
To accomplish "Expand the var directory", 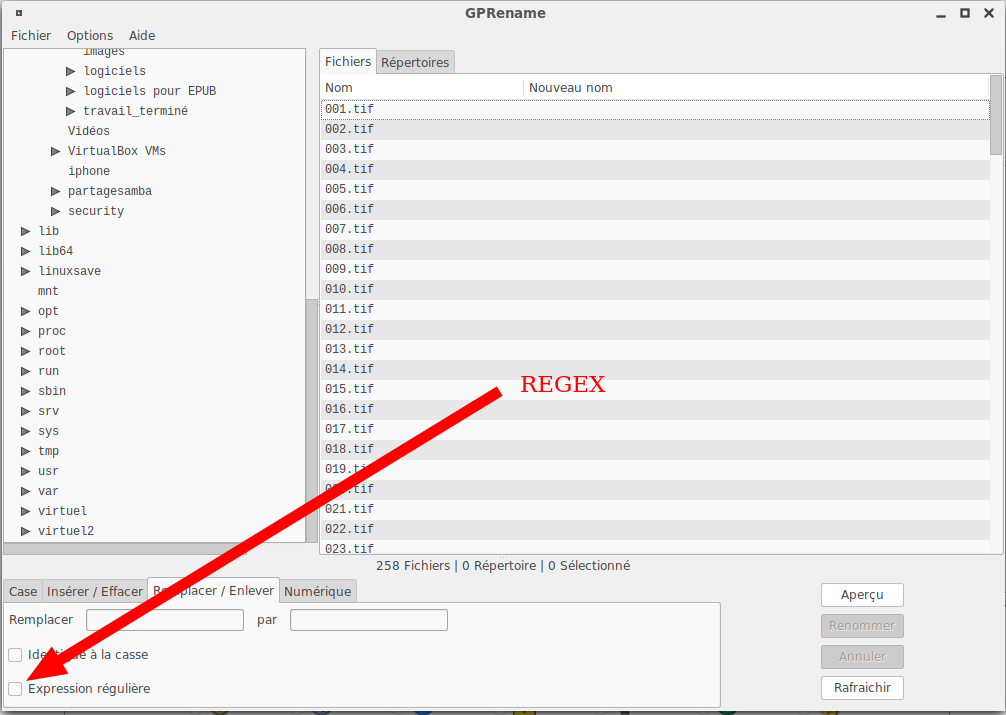I will (x=26, y=491).
